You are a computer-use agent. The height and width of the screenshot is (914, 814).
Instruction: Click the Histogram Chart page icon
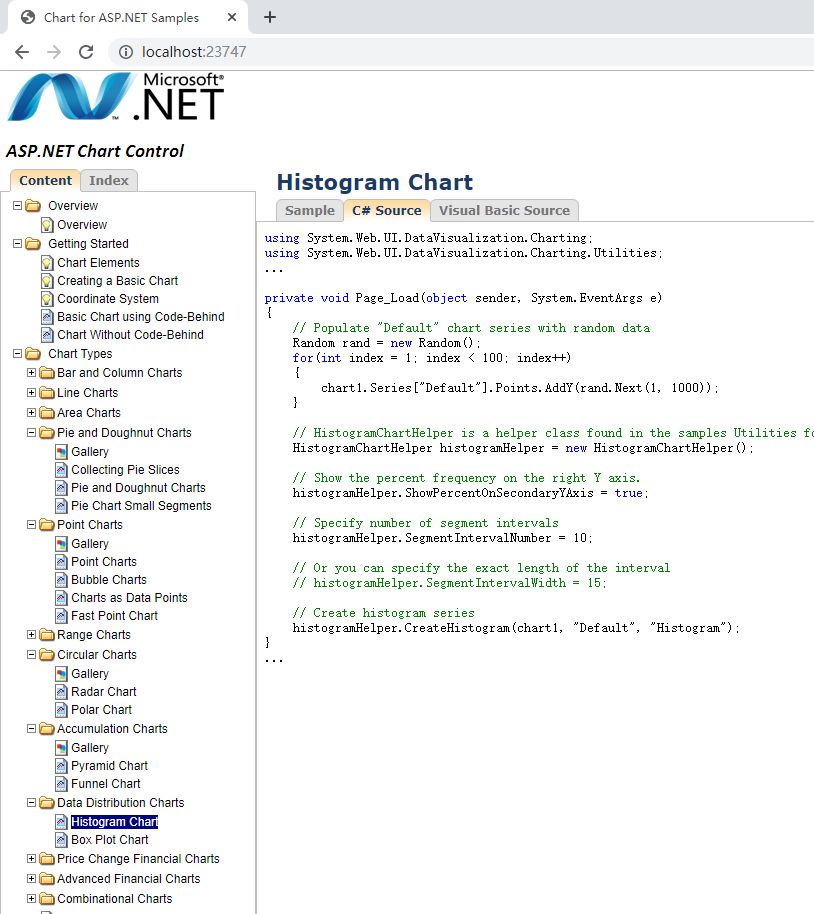click(61, 822)
